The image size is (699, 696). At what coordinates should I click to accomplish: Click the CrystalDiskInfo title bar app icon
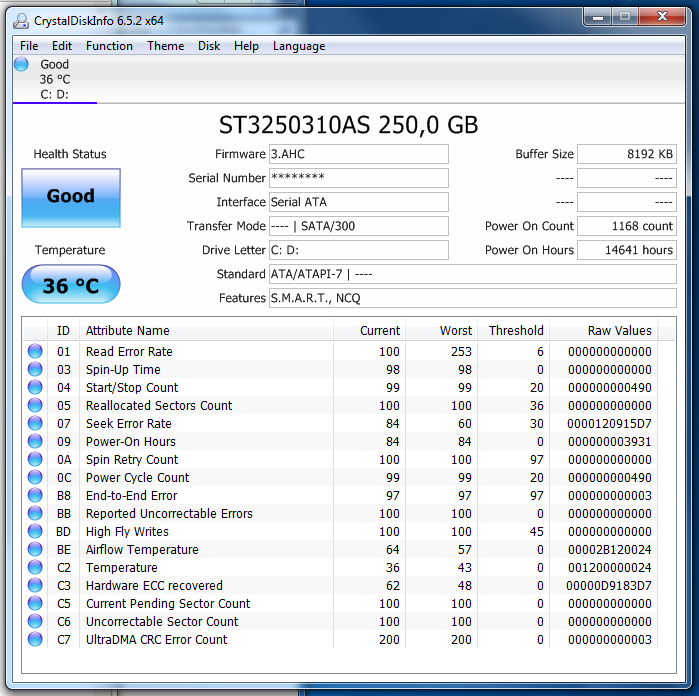(21, 21)
